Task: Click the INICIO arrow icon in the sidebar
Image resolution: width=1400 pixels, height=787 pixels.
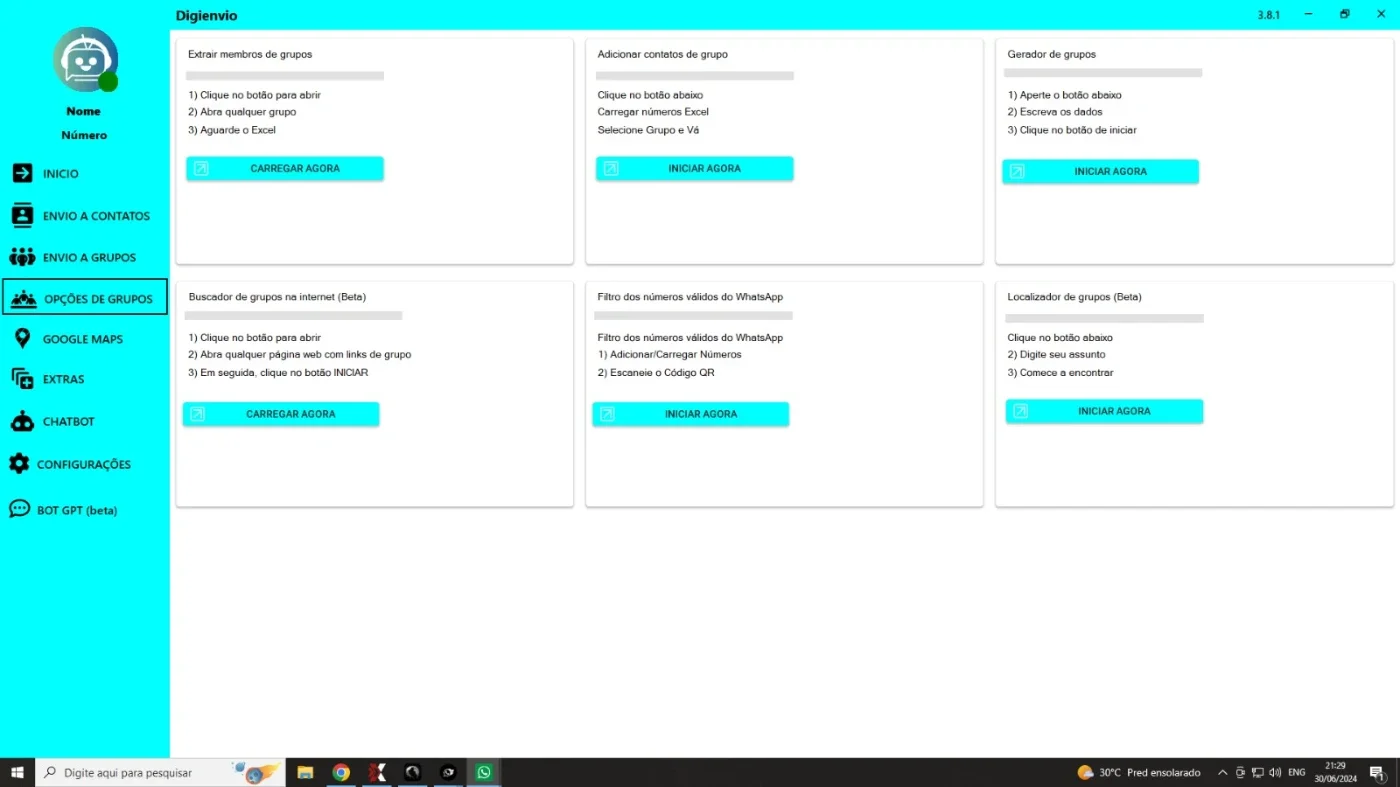Action: coord(22,173)
